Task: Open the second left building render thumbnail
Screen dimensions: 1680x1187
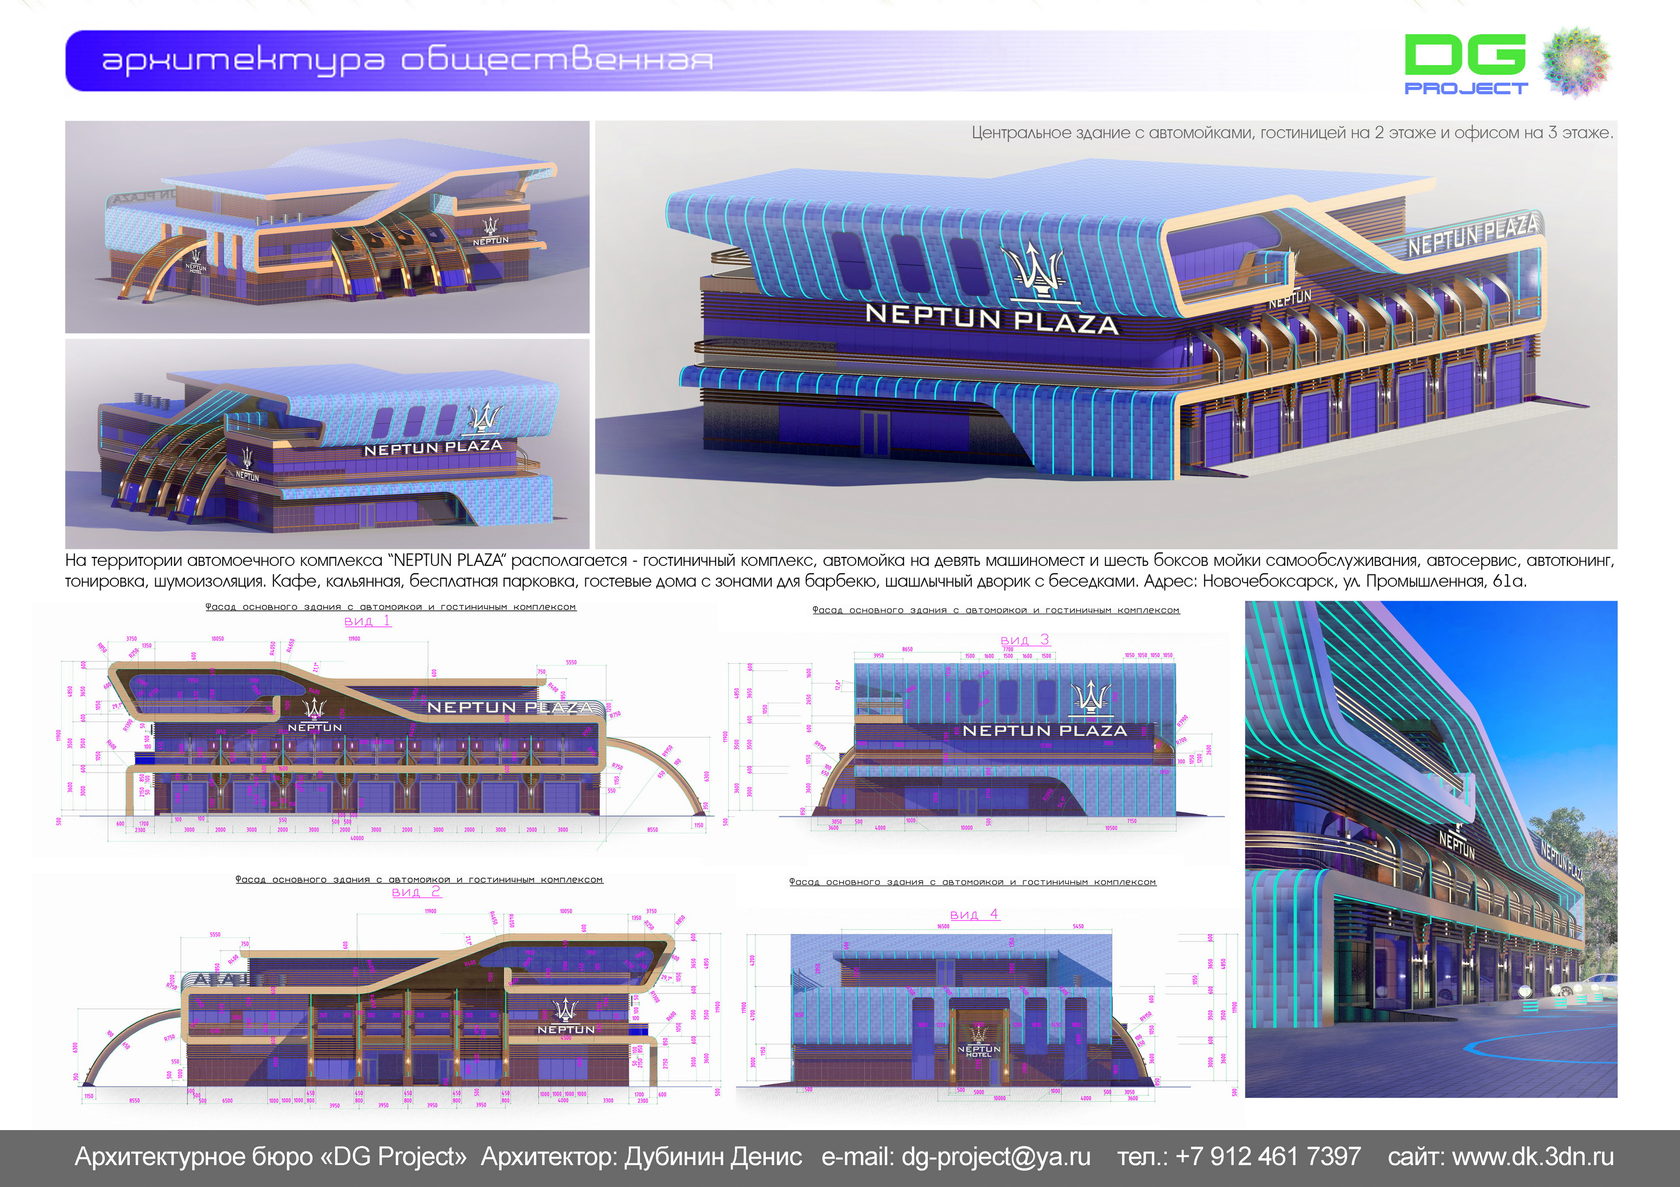Action: click(x=327, y=444)
